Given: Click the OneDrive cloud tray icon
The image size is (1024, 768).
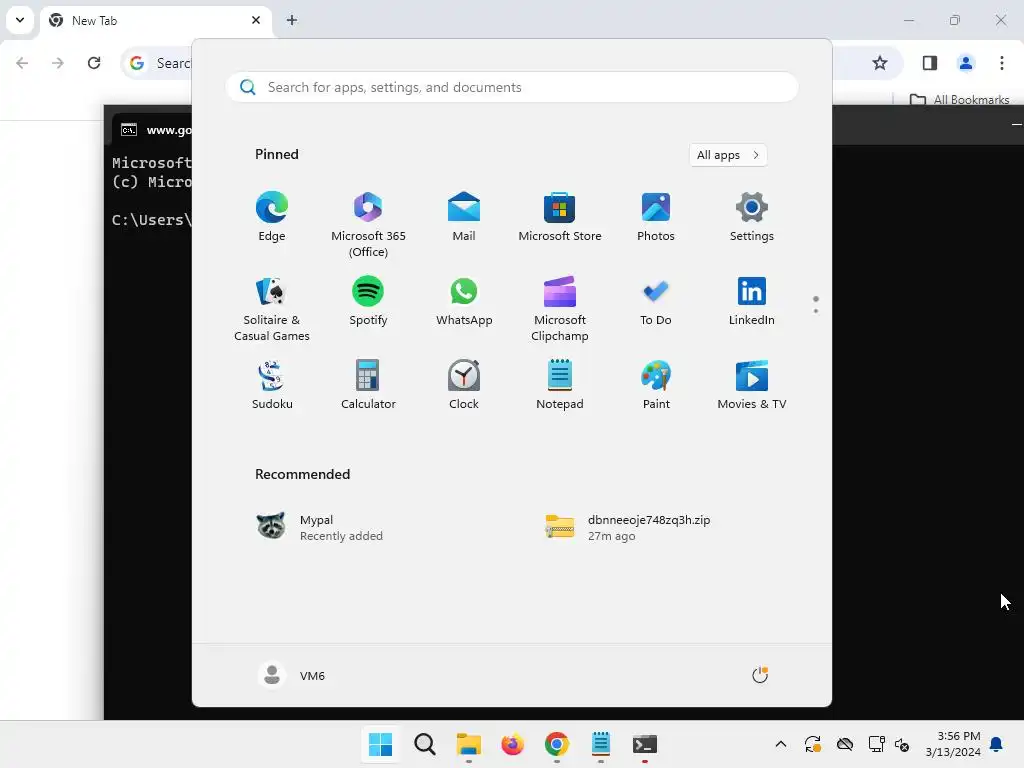Looking at the screenshot, I should click(x=845, y=744).
